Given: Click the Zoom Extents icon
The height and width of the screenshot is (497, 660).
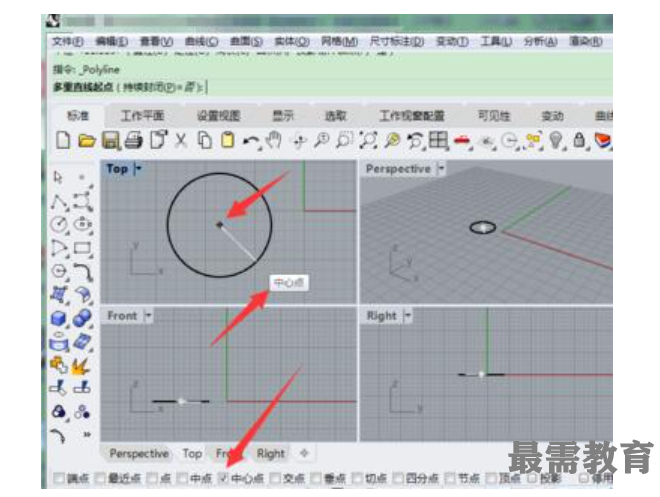Looking at the screenshot, I should [368, 140].
